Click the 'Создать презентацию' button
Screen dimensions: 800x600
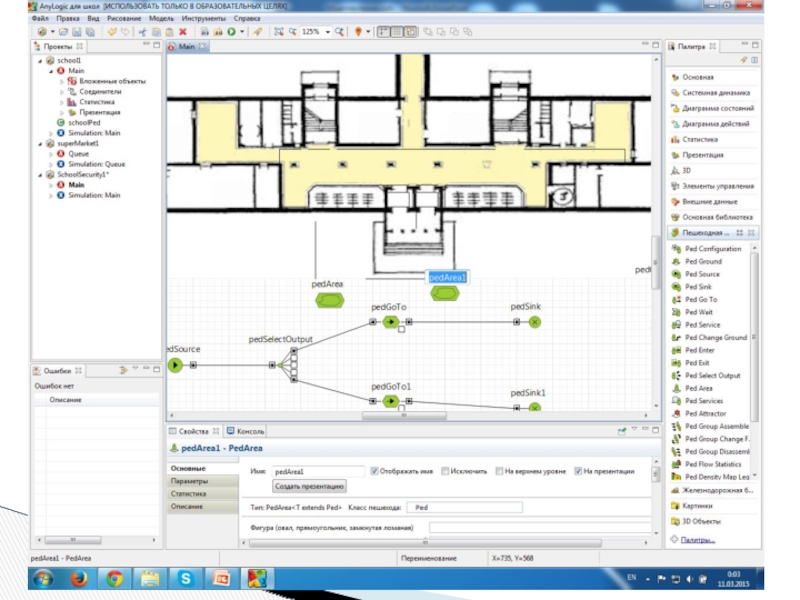tap(309, 486)
